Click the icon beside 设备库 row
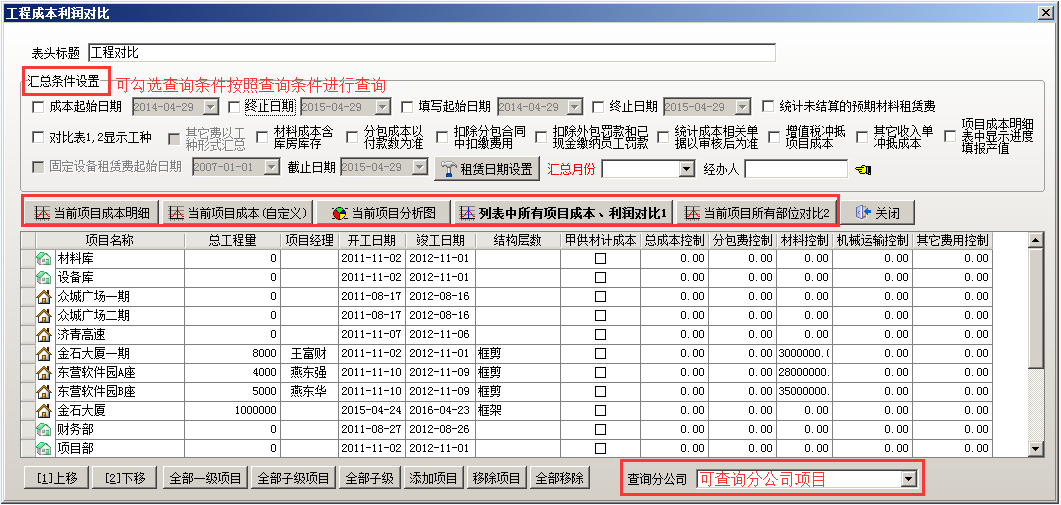The width and height of the screenshot is (1061, 505). [x=44, y=277]
